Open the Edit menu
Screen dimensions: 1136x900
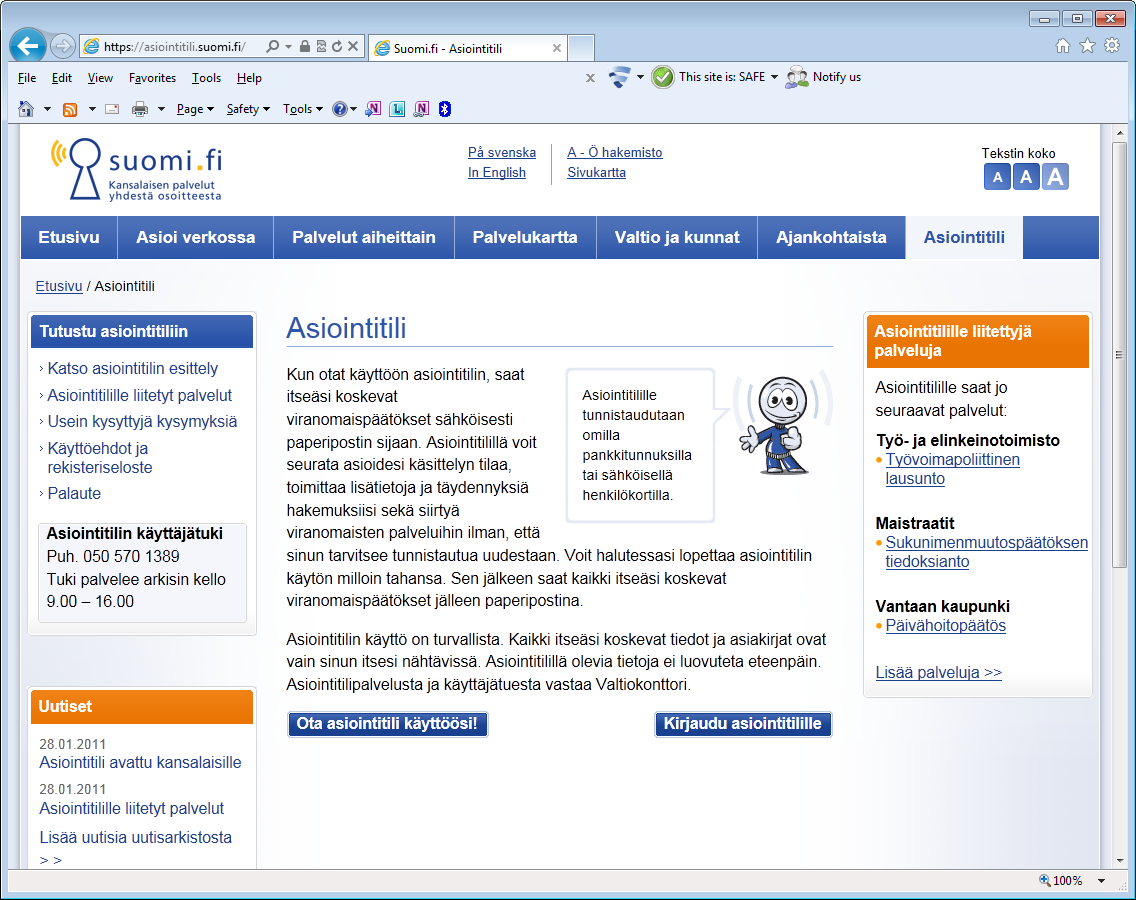[62, 78]
